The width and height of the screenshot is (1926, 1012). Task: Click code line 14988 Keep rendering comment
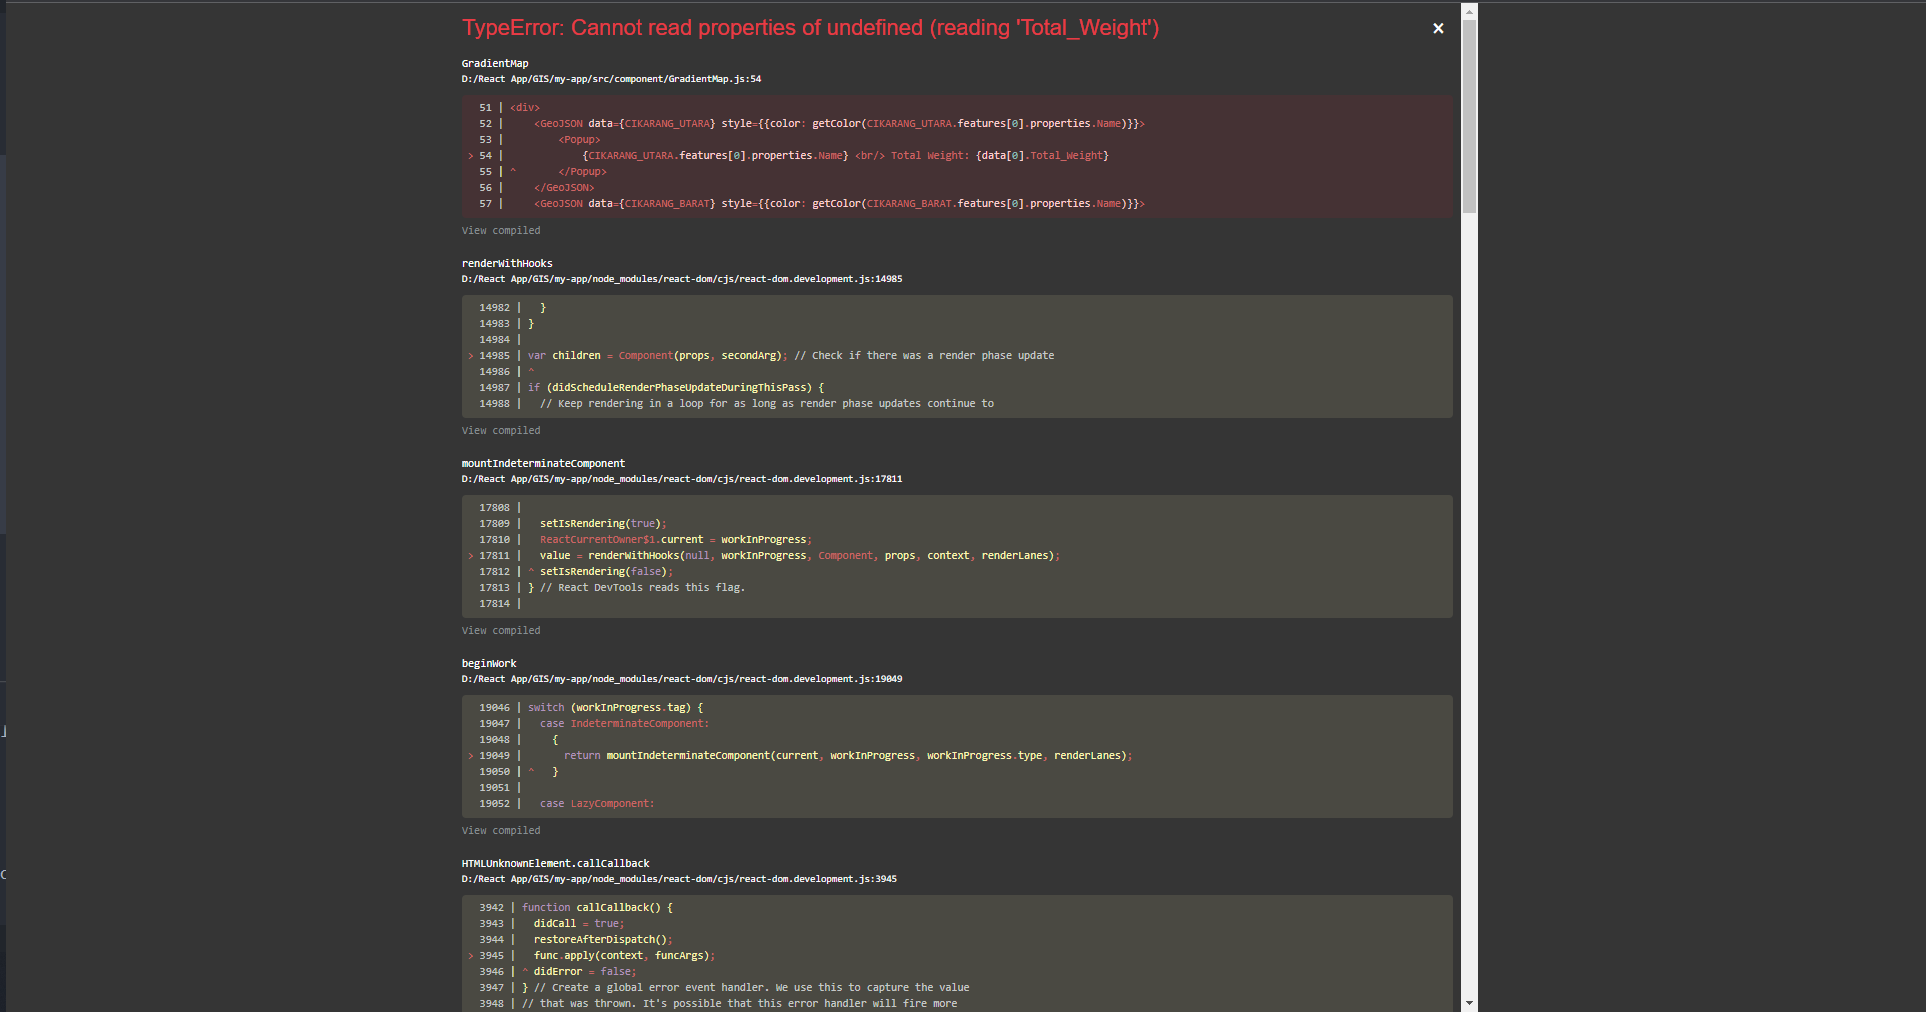[x=736, y=404]
